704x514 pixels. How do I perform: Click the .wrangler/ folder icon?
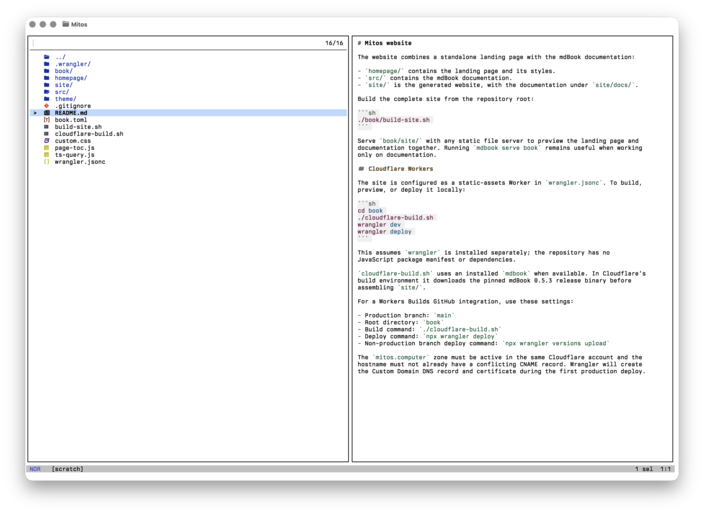coord(47,64)
